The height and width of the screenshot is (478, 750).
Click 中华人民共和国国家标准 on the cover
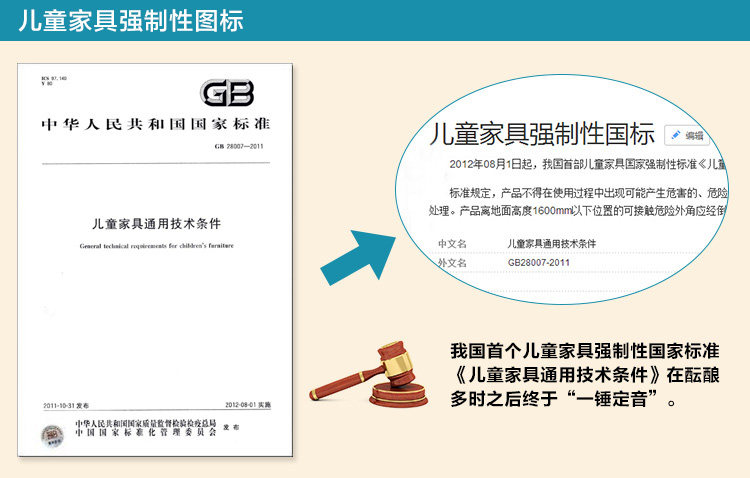[156, 124]
